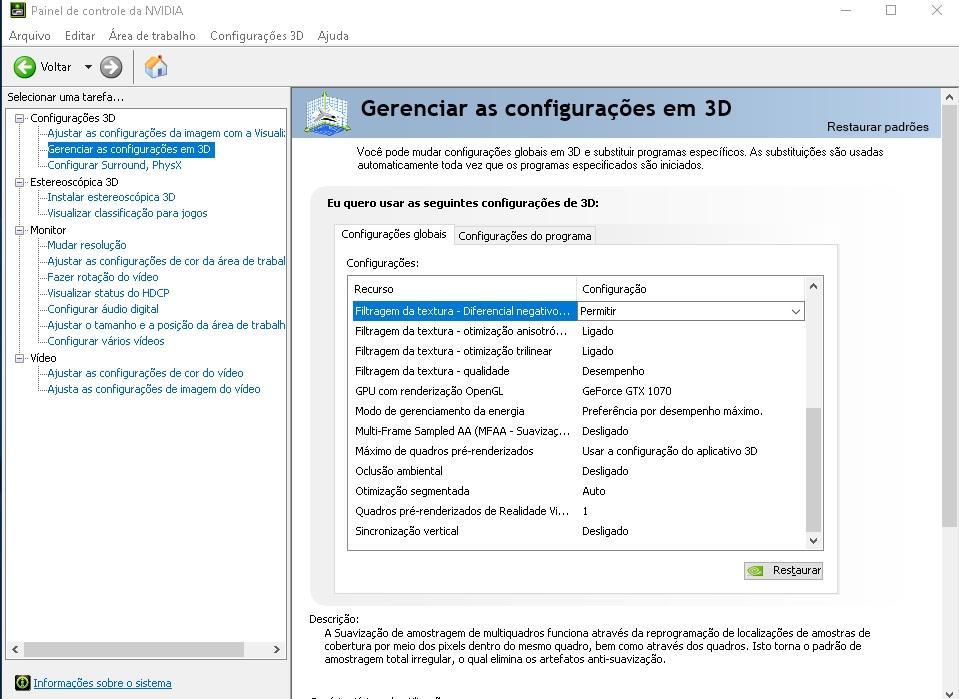The height and width of the screenshot is (699, 959).
Task: Open Ajustar as configurações da imagem com visualização
Action: 166,133
